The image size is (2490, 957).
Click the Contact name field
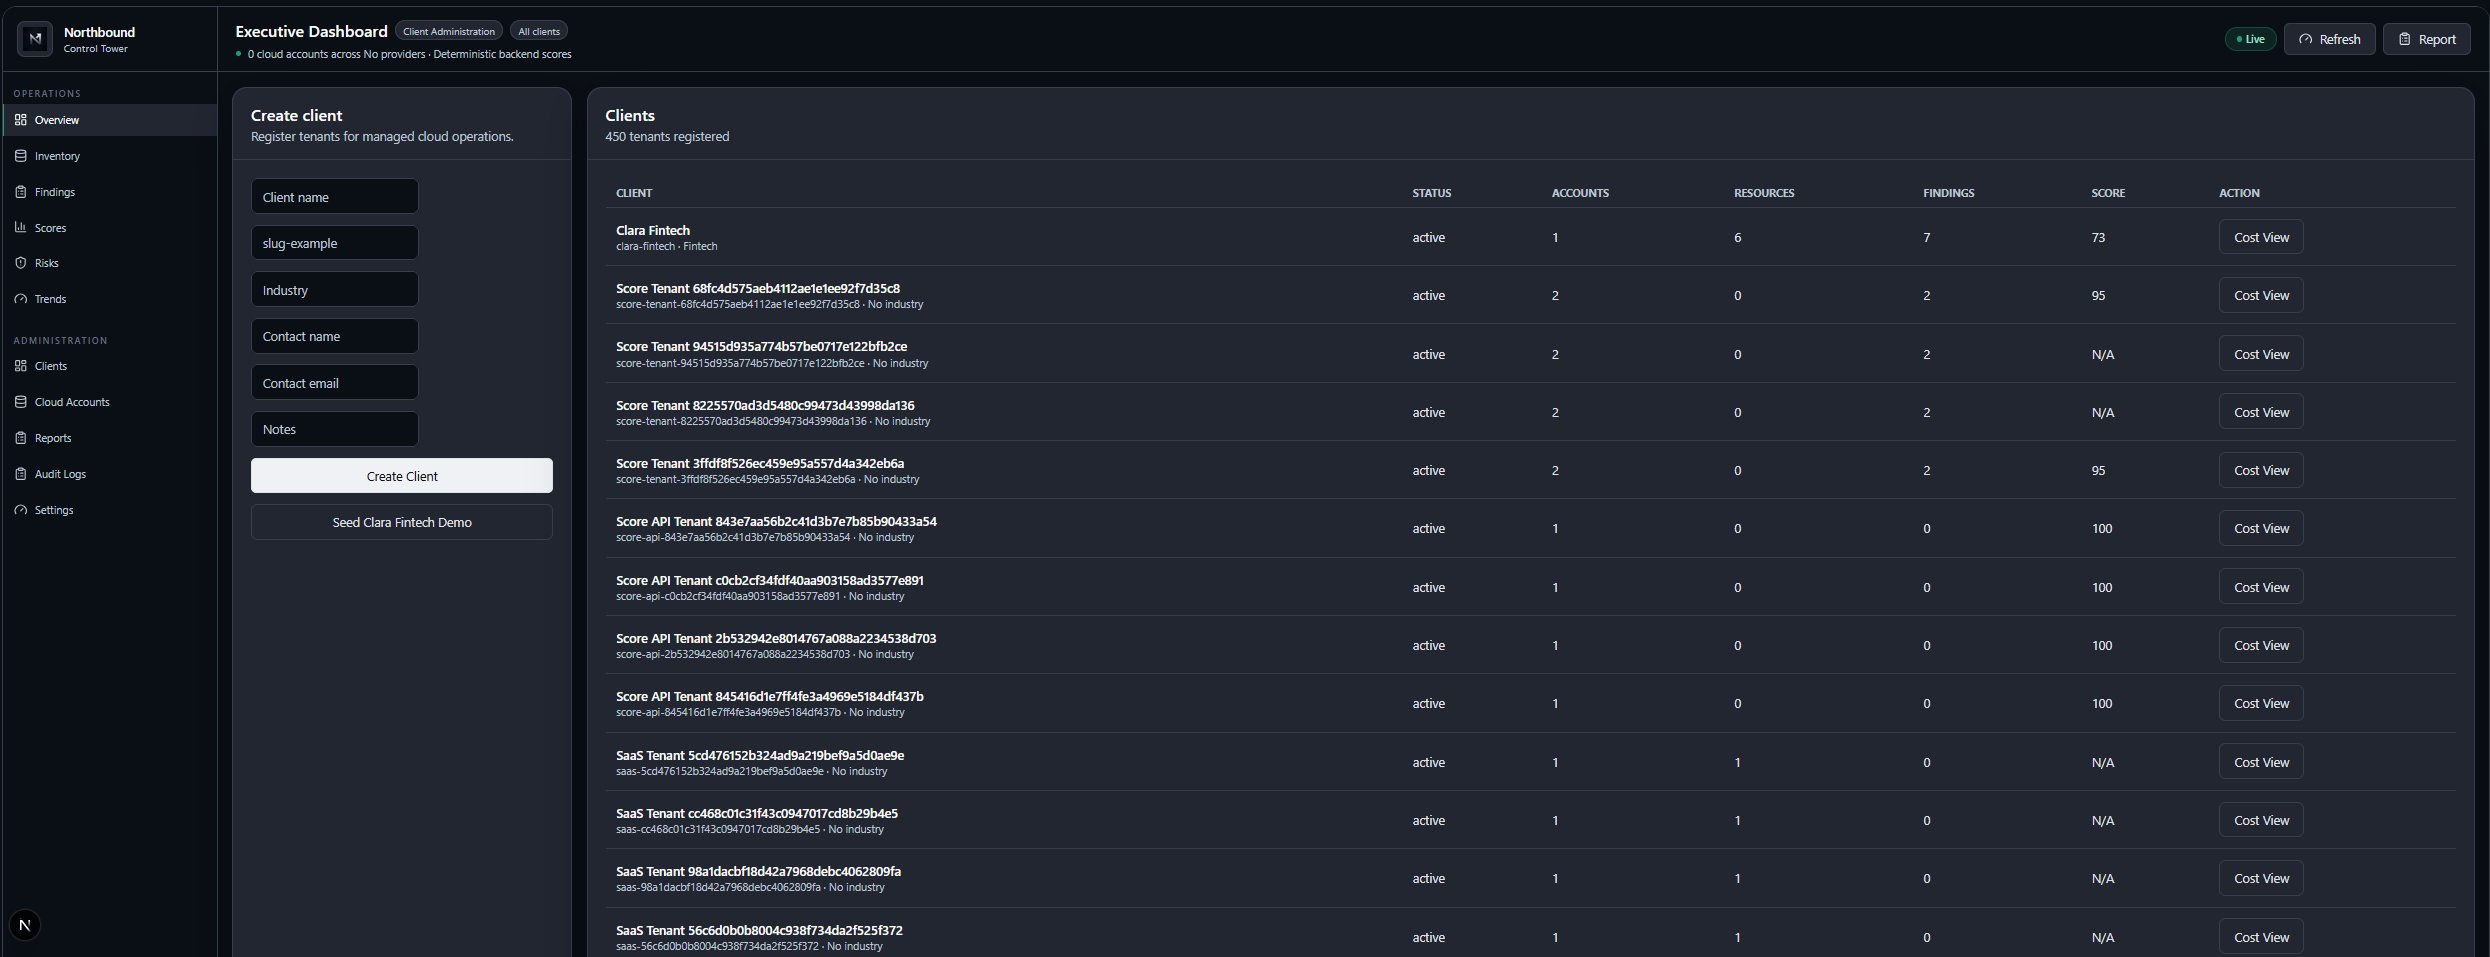click(x=334, y=336)
